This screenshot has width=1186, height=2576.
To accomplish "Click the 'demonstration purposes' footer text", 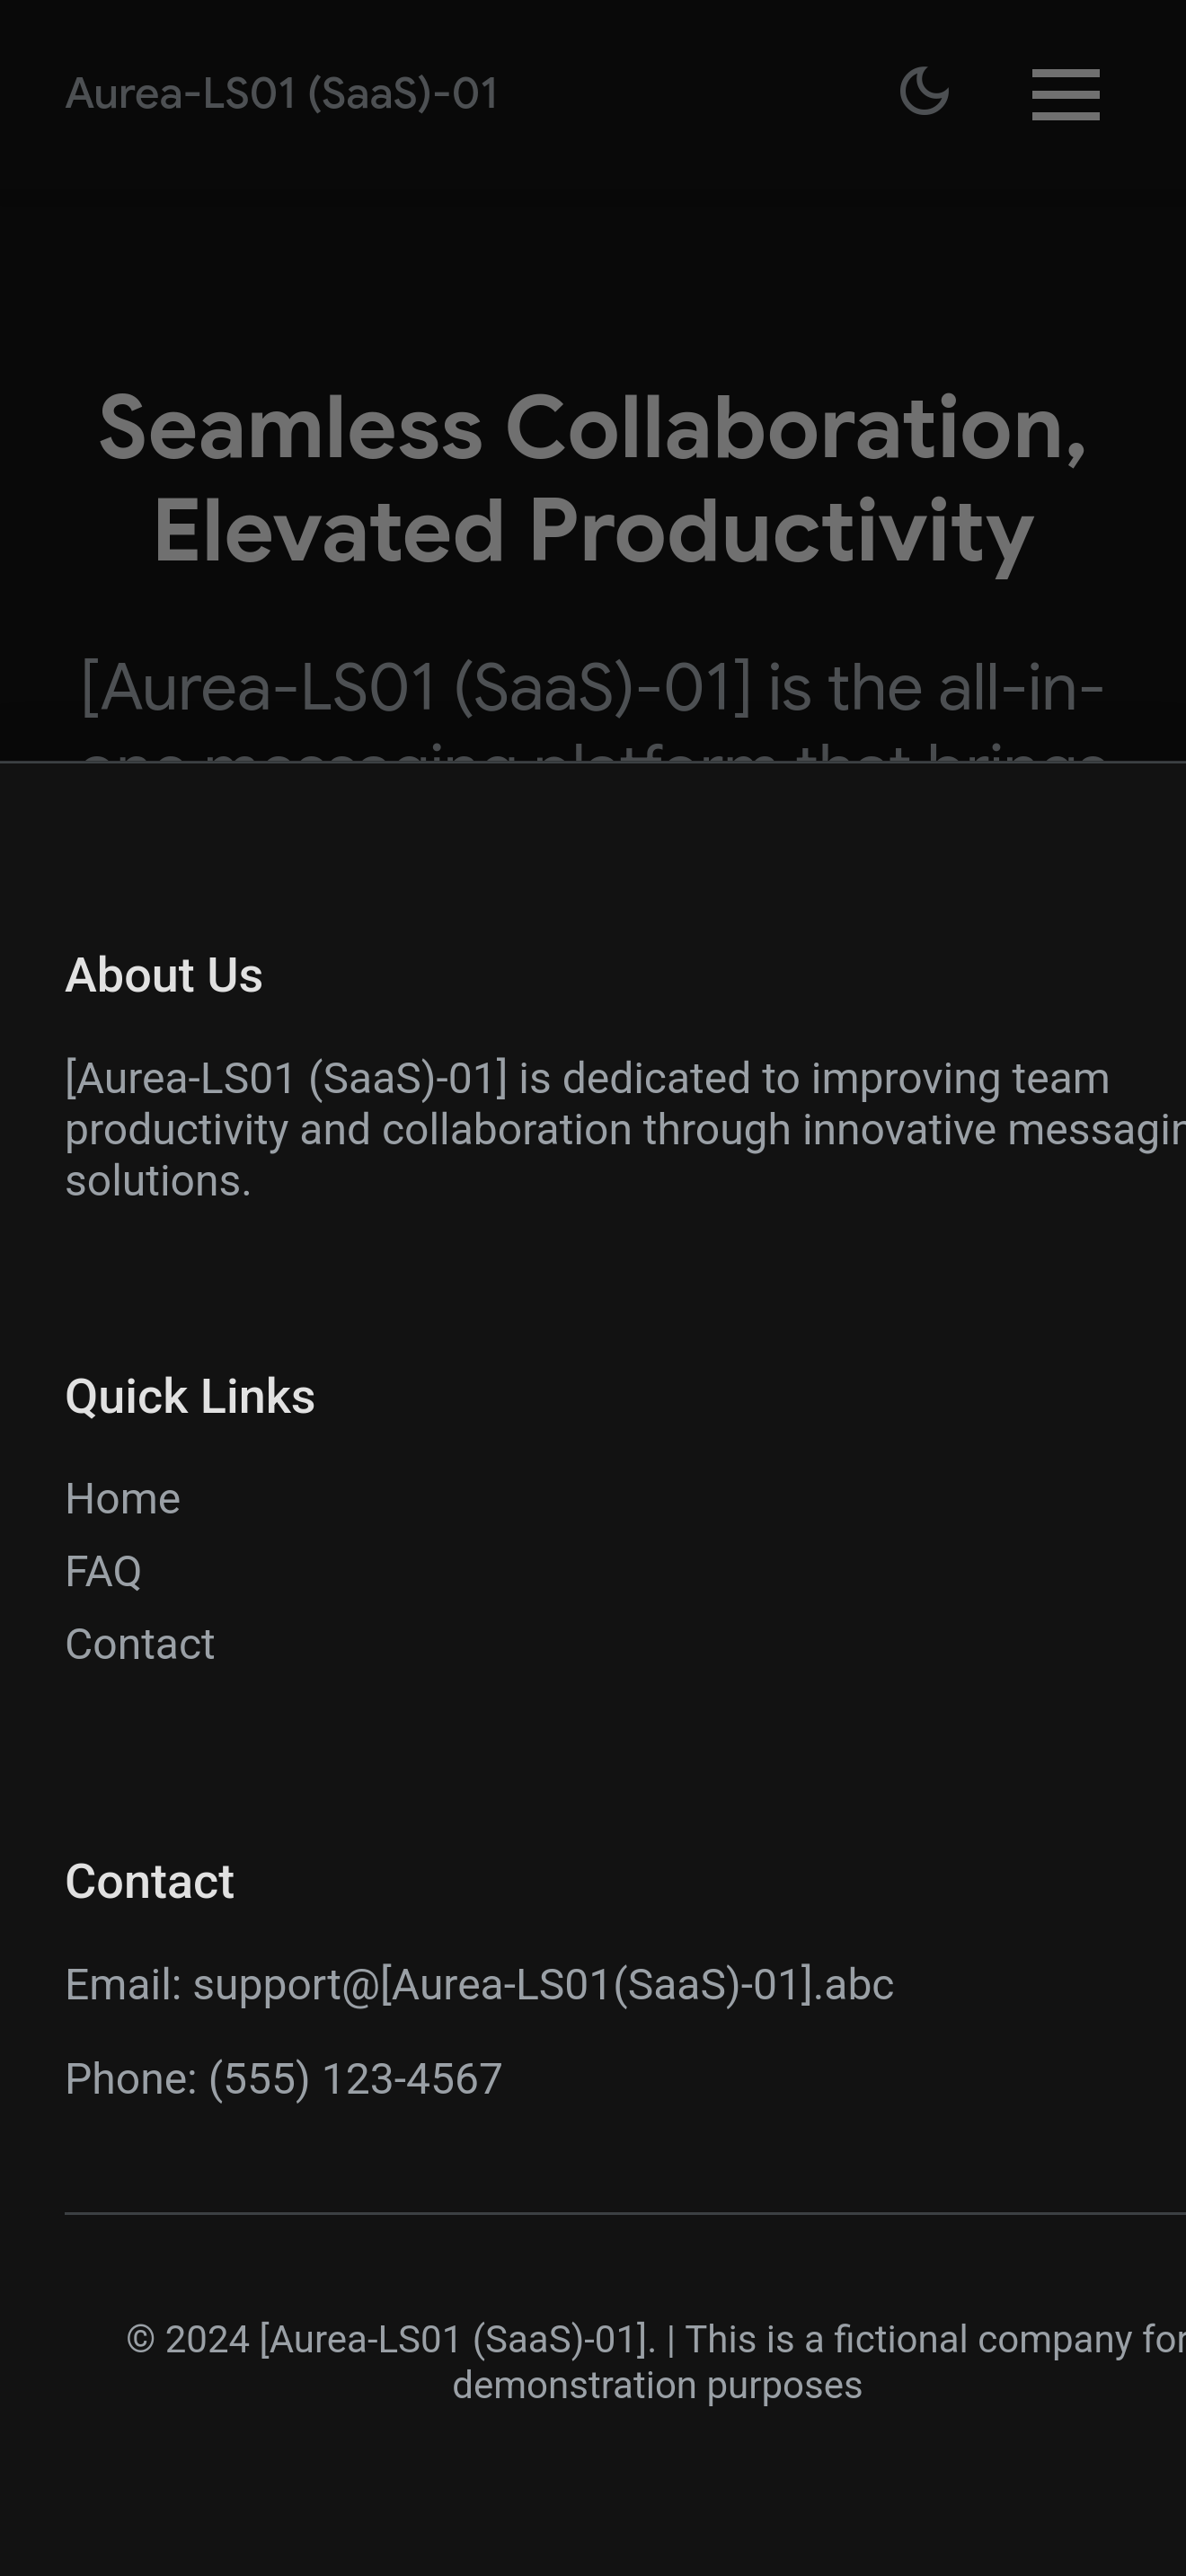I will 657,2385.
